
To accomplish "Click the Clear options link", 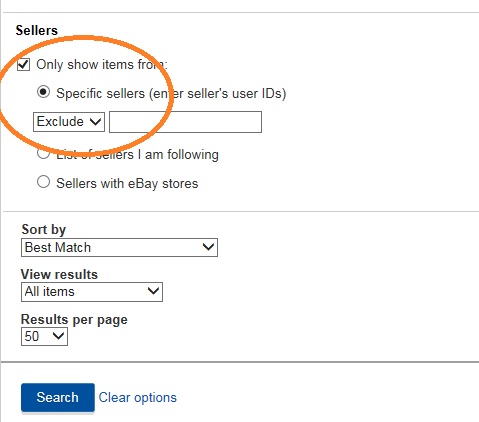I will point(137,397).
